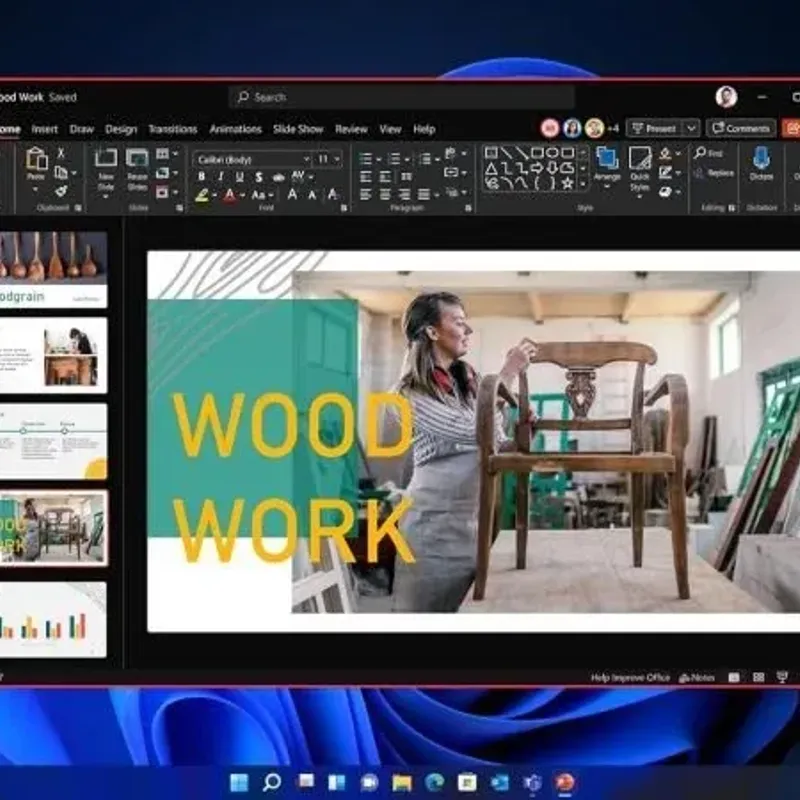The width and height of the screenshot is (800, 800).
Task: Clear all formatting icon in Font group
Action: [333, 194]
